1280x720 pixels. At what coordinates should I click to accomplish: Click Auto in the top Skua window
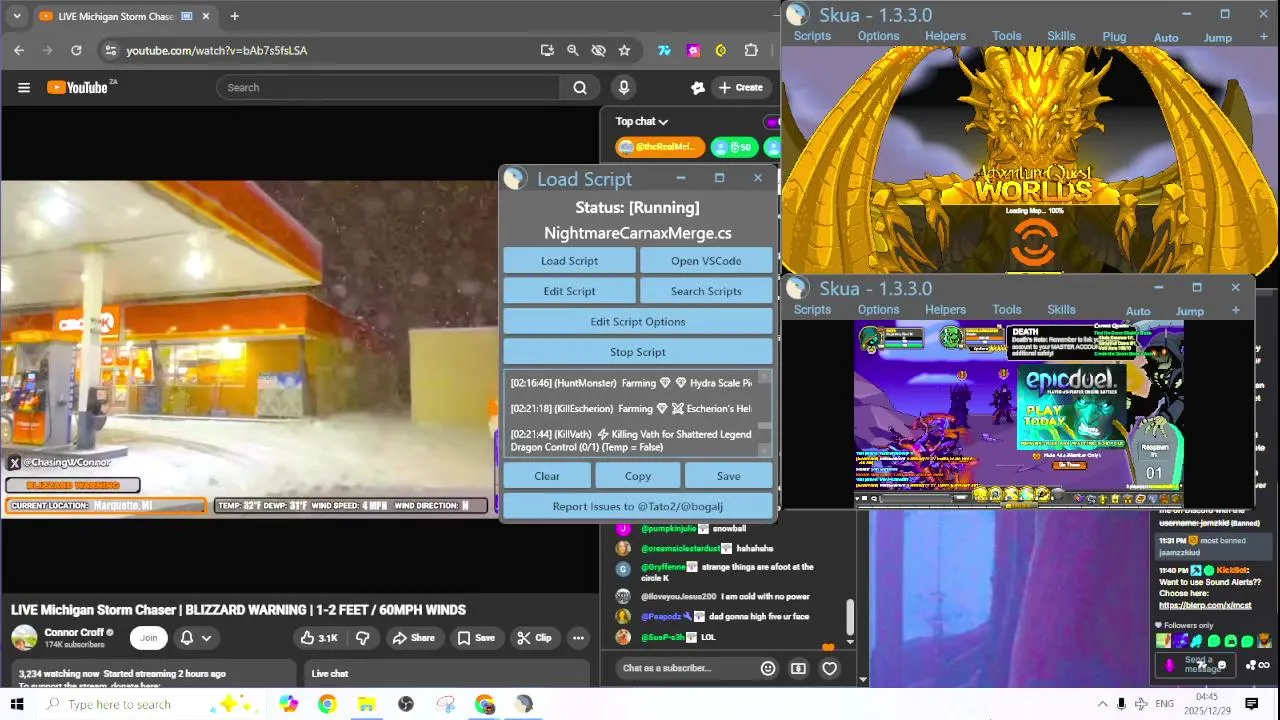[1166, 38]
